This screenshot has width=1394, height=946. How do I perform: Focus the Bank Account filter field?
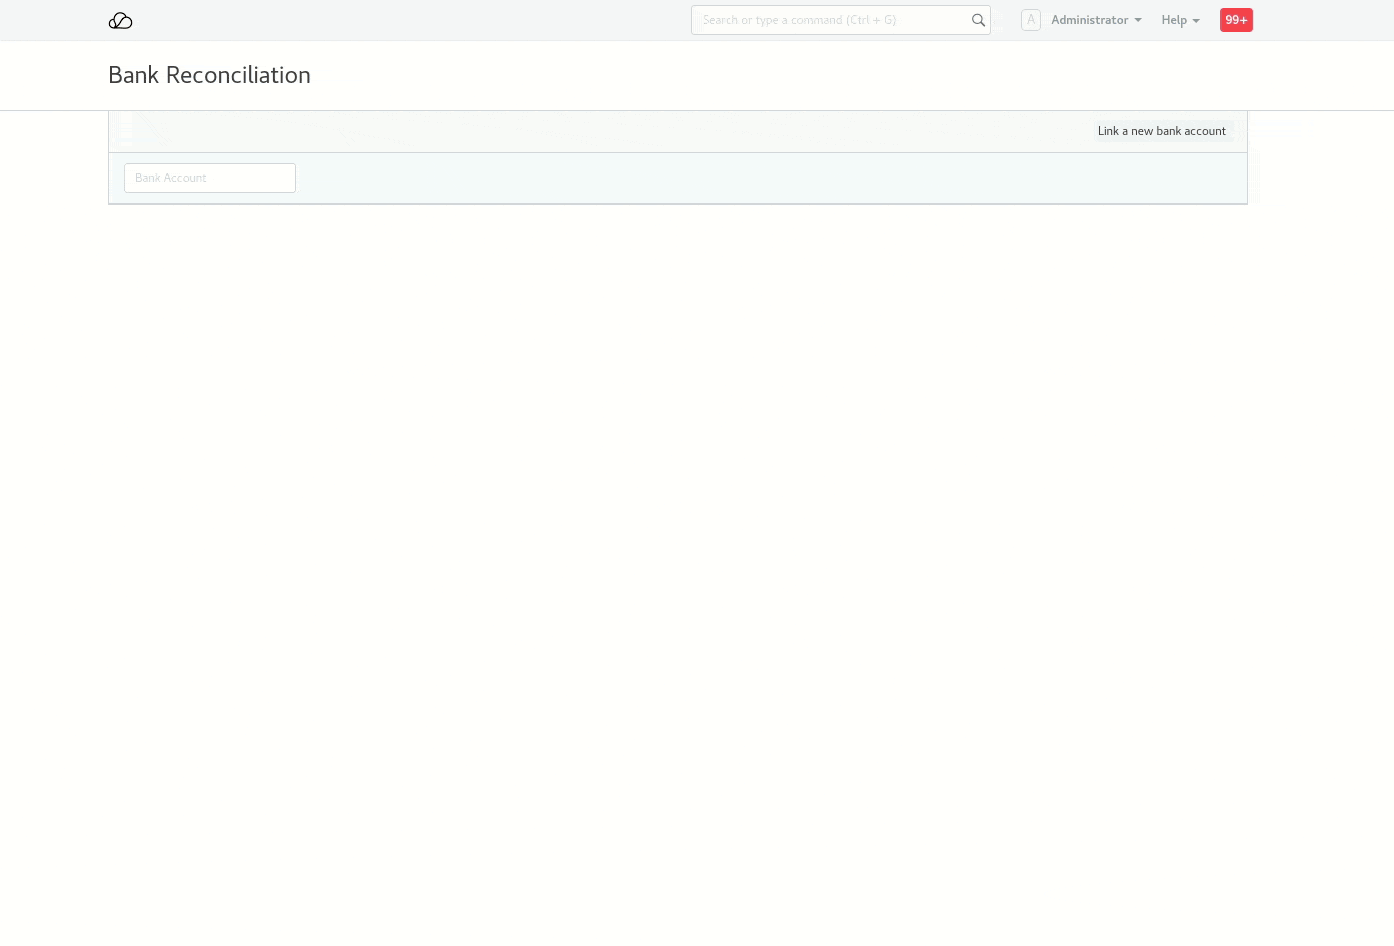tap(210, 178)
